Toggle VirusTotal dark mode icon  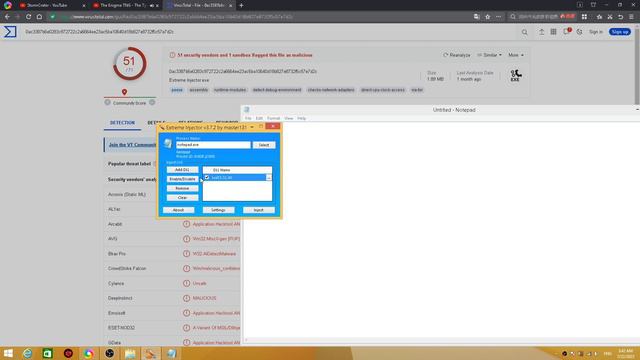(x=580, y=32)
